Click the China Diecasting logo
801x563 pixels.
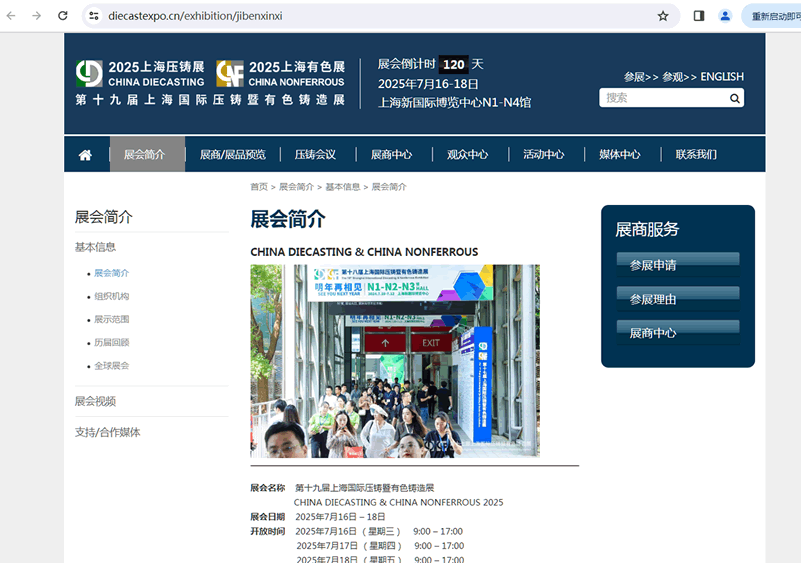point(140,74)
